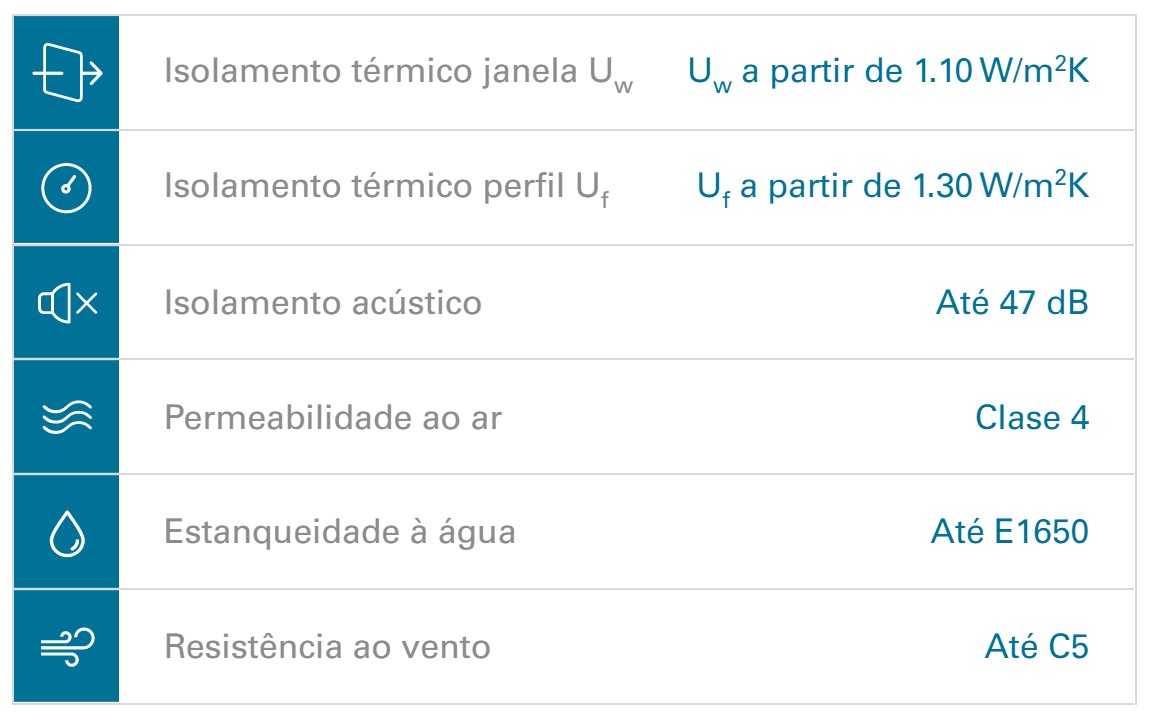Click the 'Uw a partir de 1.10 W/m²K' value
The height and width of the screenshot is (722, 1153).
888,74
